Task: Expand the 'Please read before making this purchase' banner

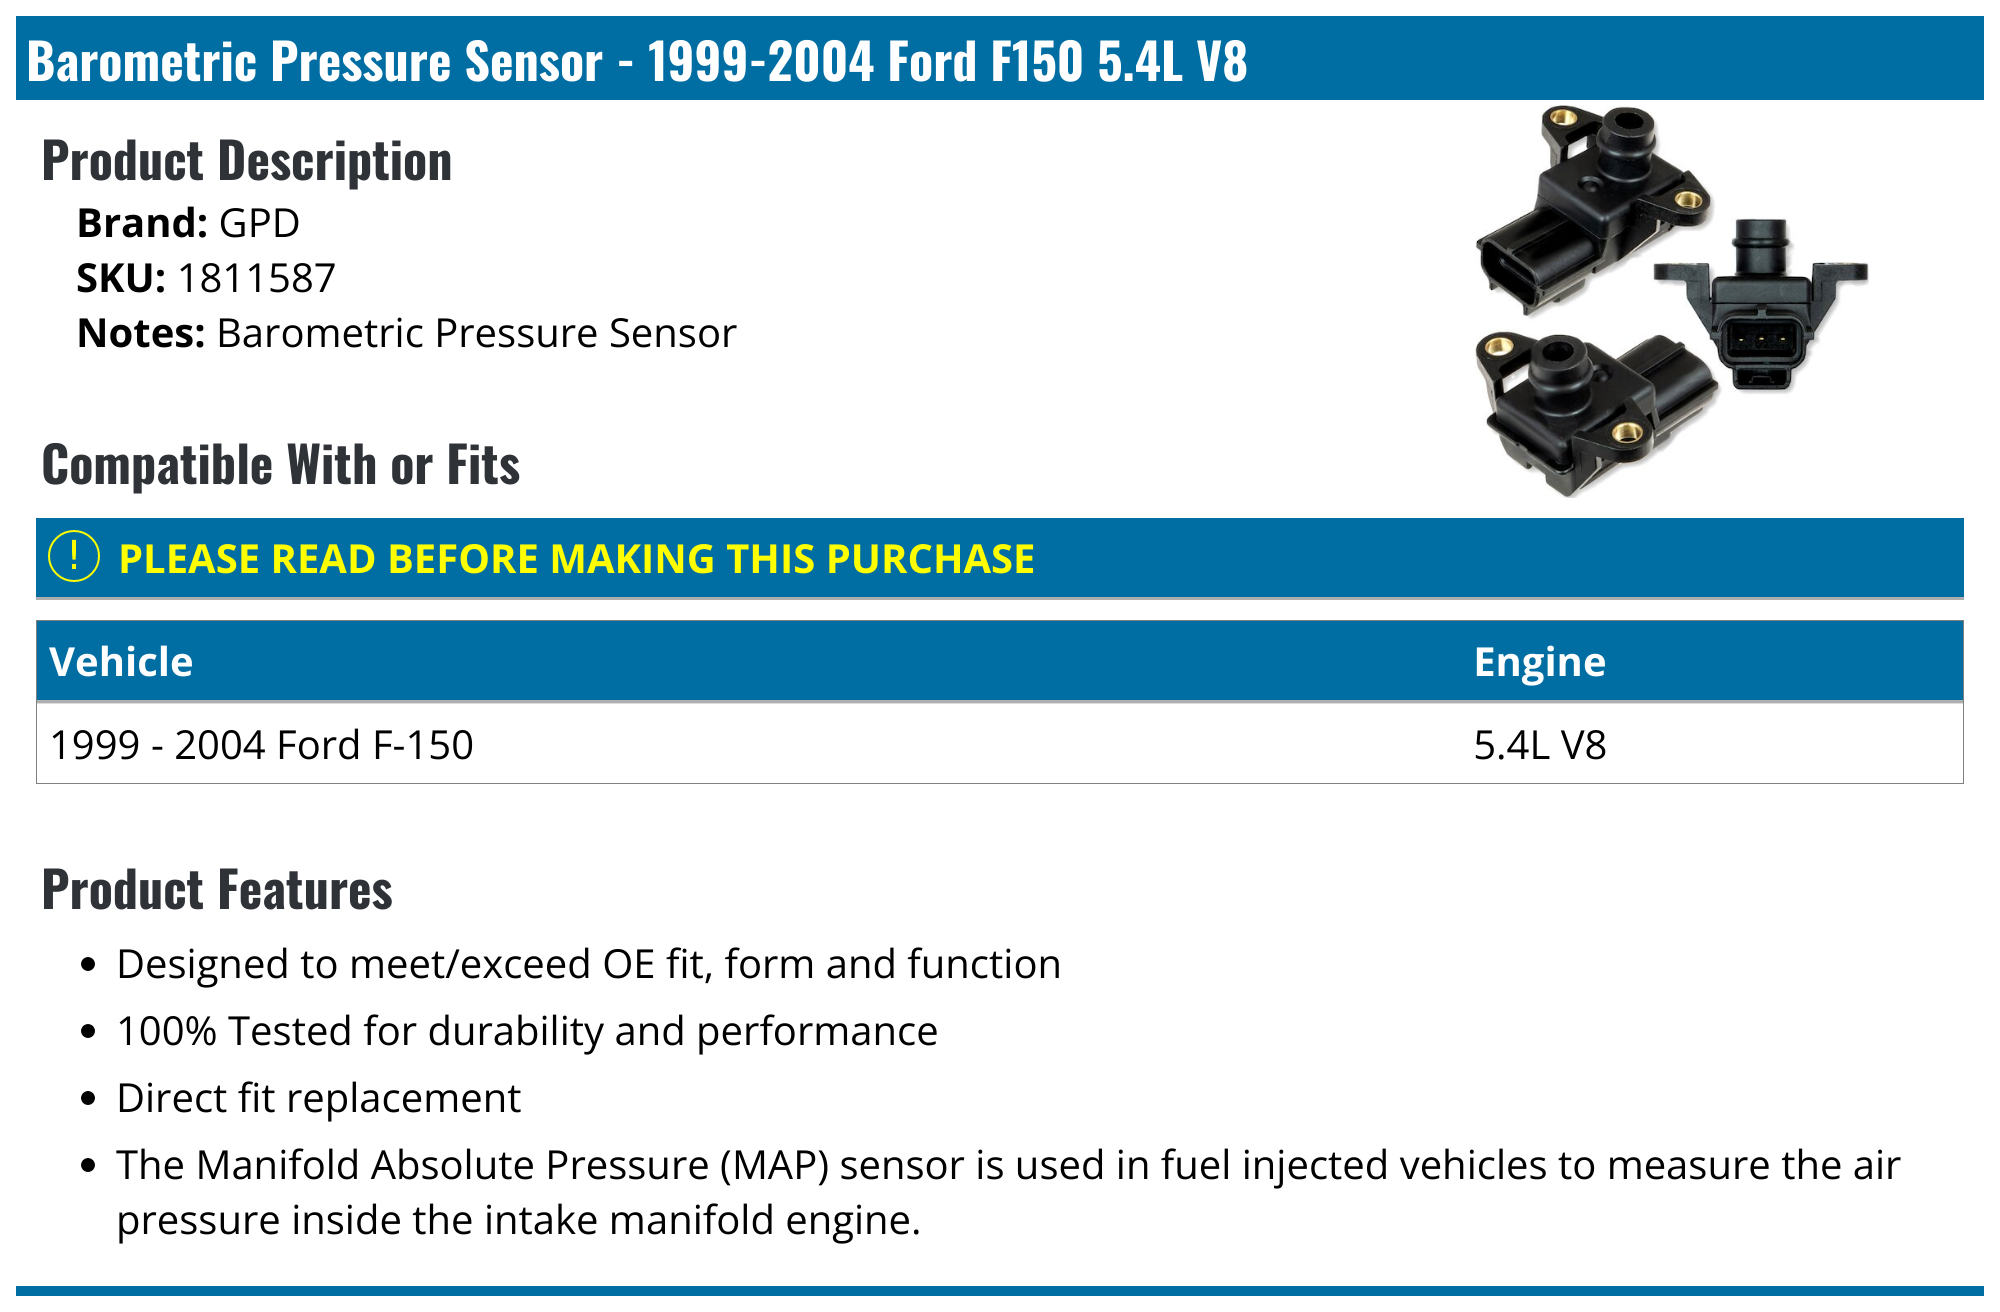Action: pyautogui.click(x=576, y=559)
